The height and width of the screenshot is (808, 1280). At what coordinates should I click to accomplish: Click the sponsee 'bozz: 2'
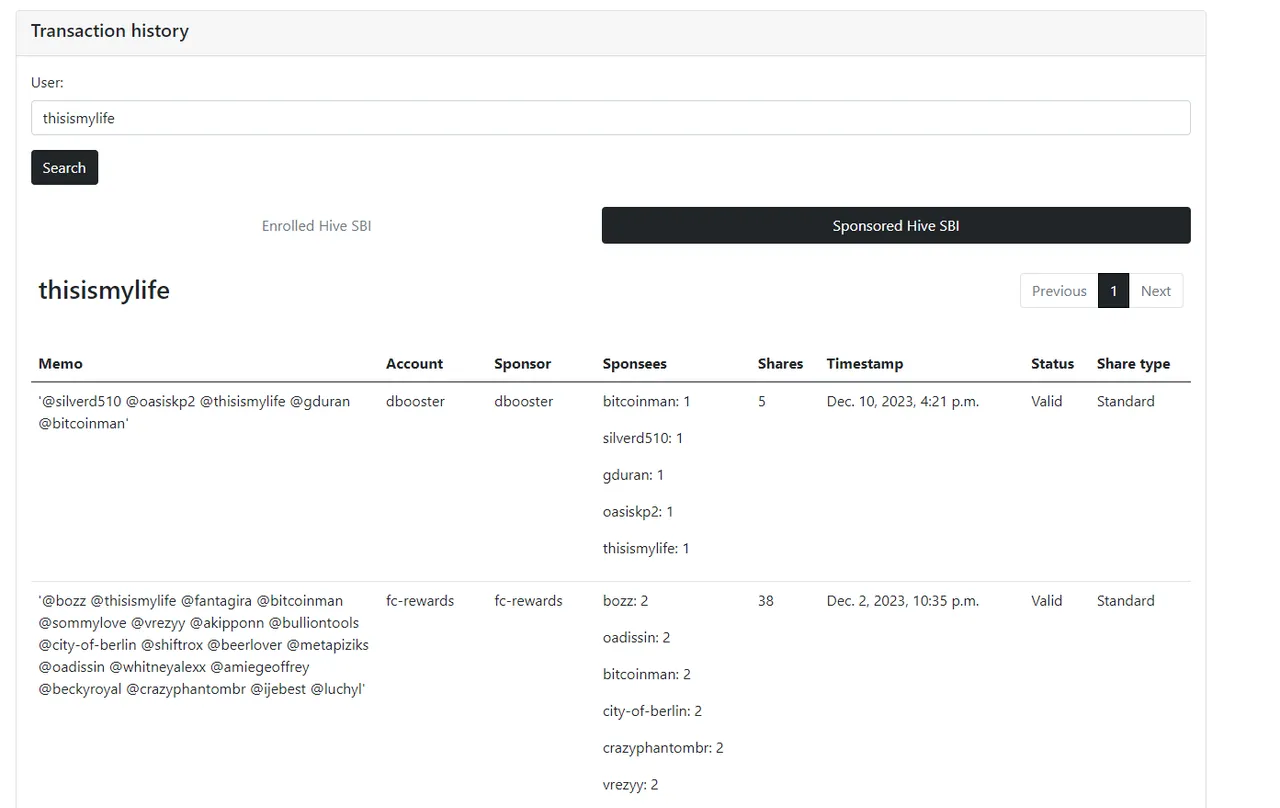click(625, 601)
